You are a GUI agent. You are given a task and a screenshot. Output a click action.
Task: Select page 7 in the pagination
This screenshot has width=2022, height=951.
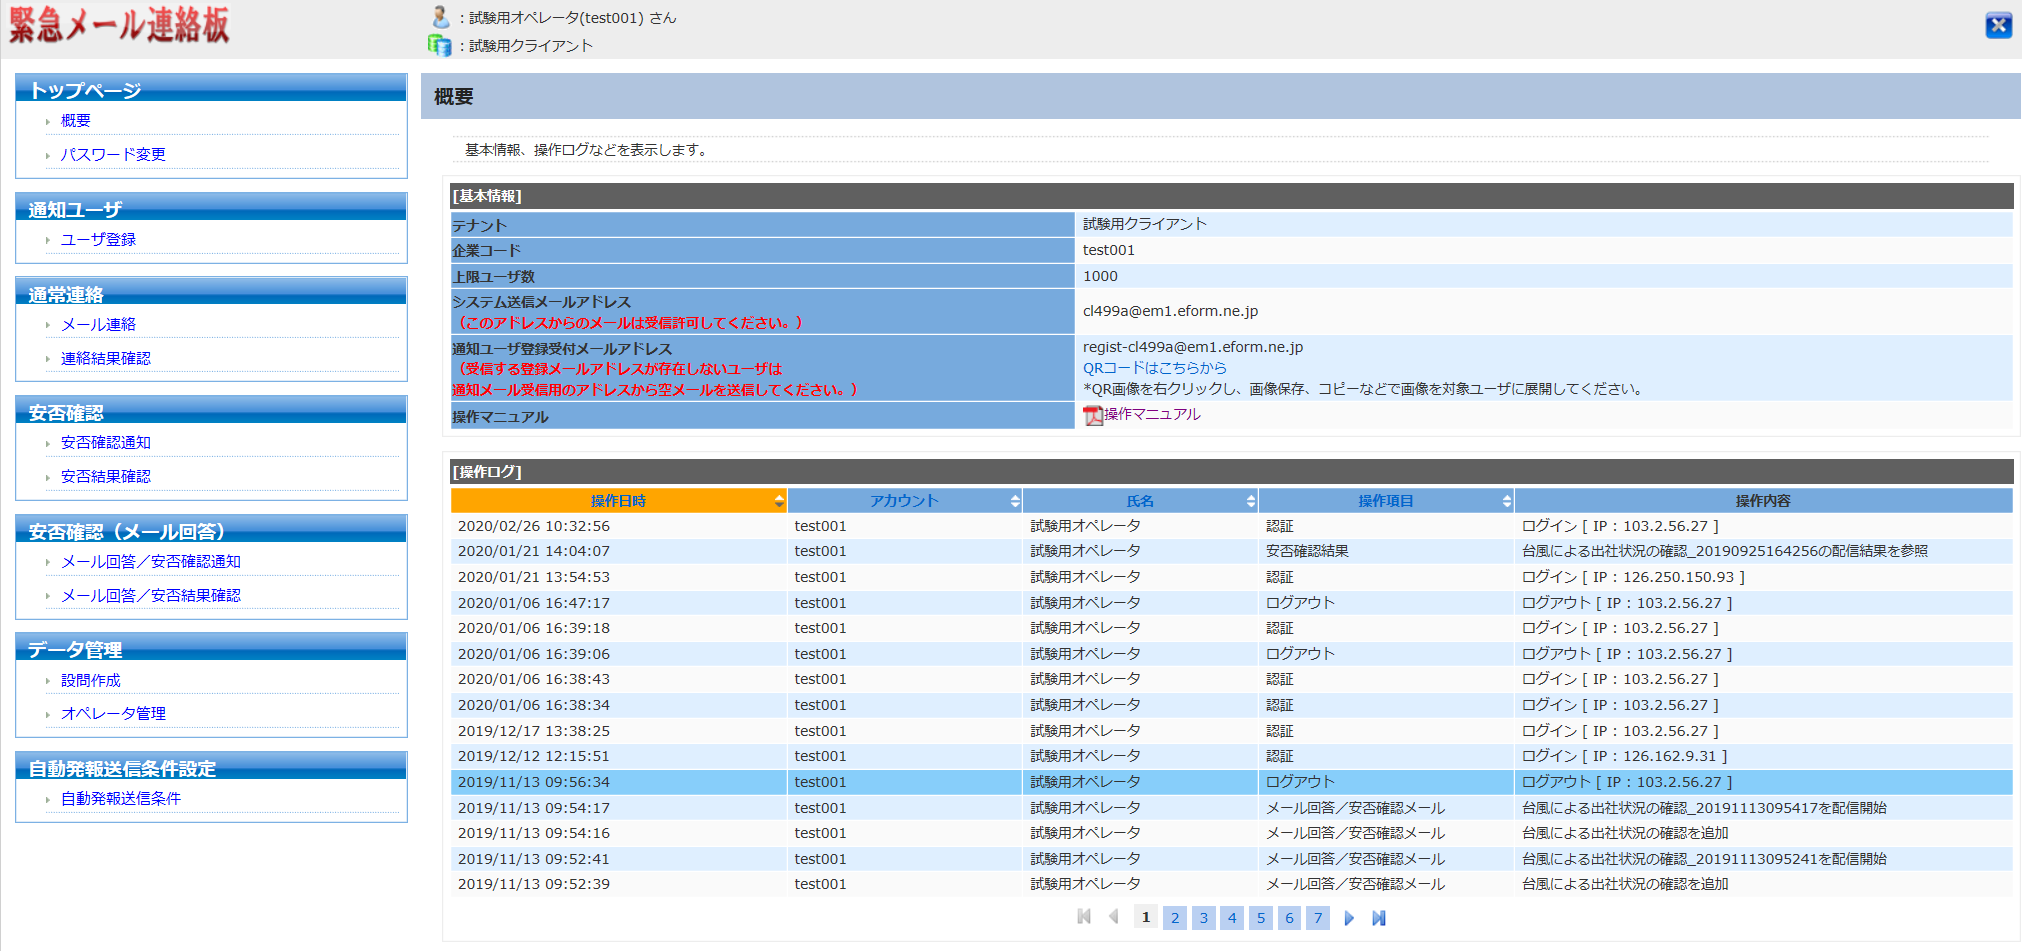(x=1318, y=918)
